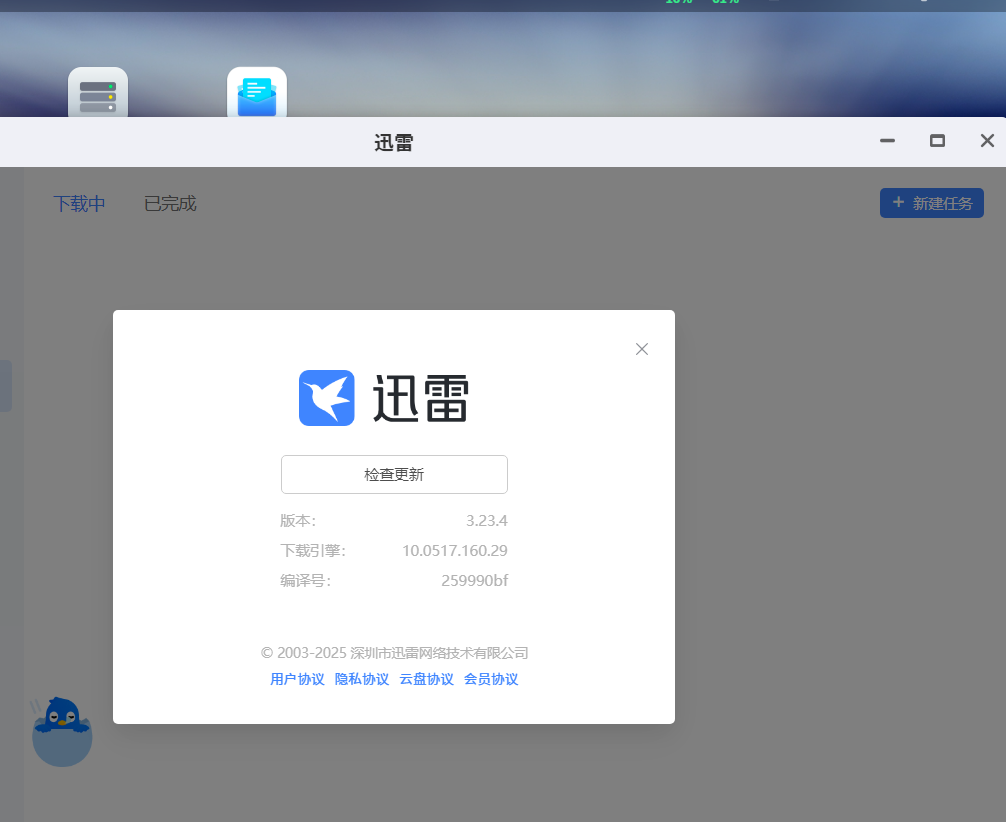Click the 检查更新 button

pyautogui.click(x=394, y=474)
